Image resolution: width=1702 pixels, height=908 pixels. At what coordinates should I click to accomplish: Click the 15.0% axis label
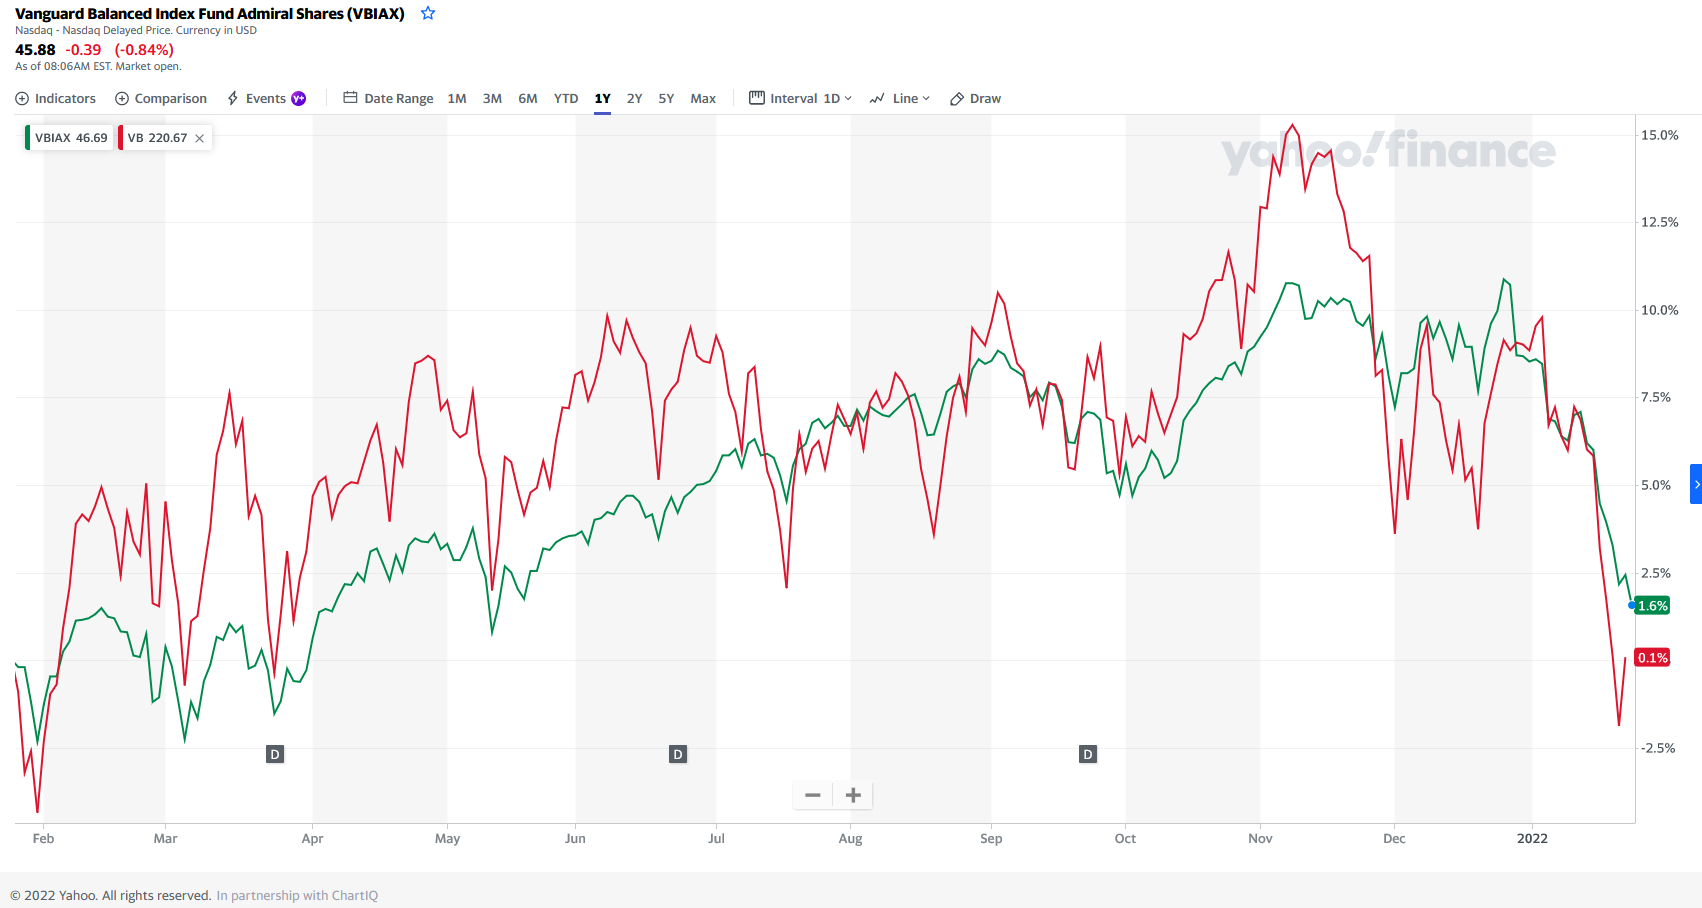1659,135
